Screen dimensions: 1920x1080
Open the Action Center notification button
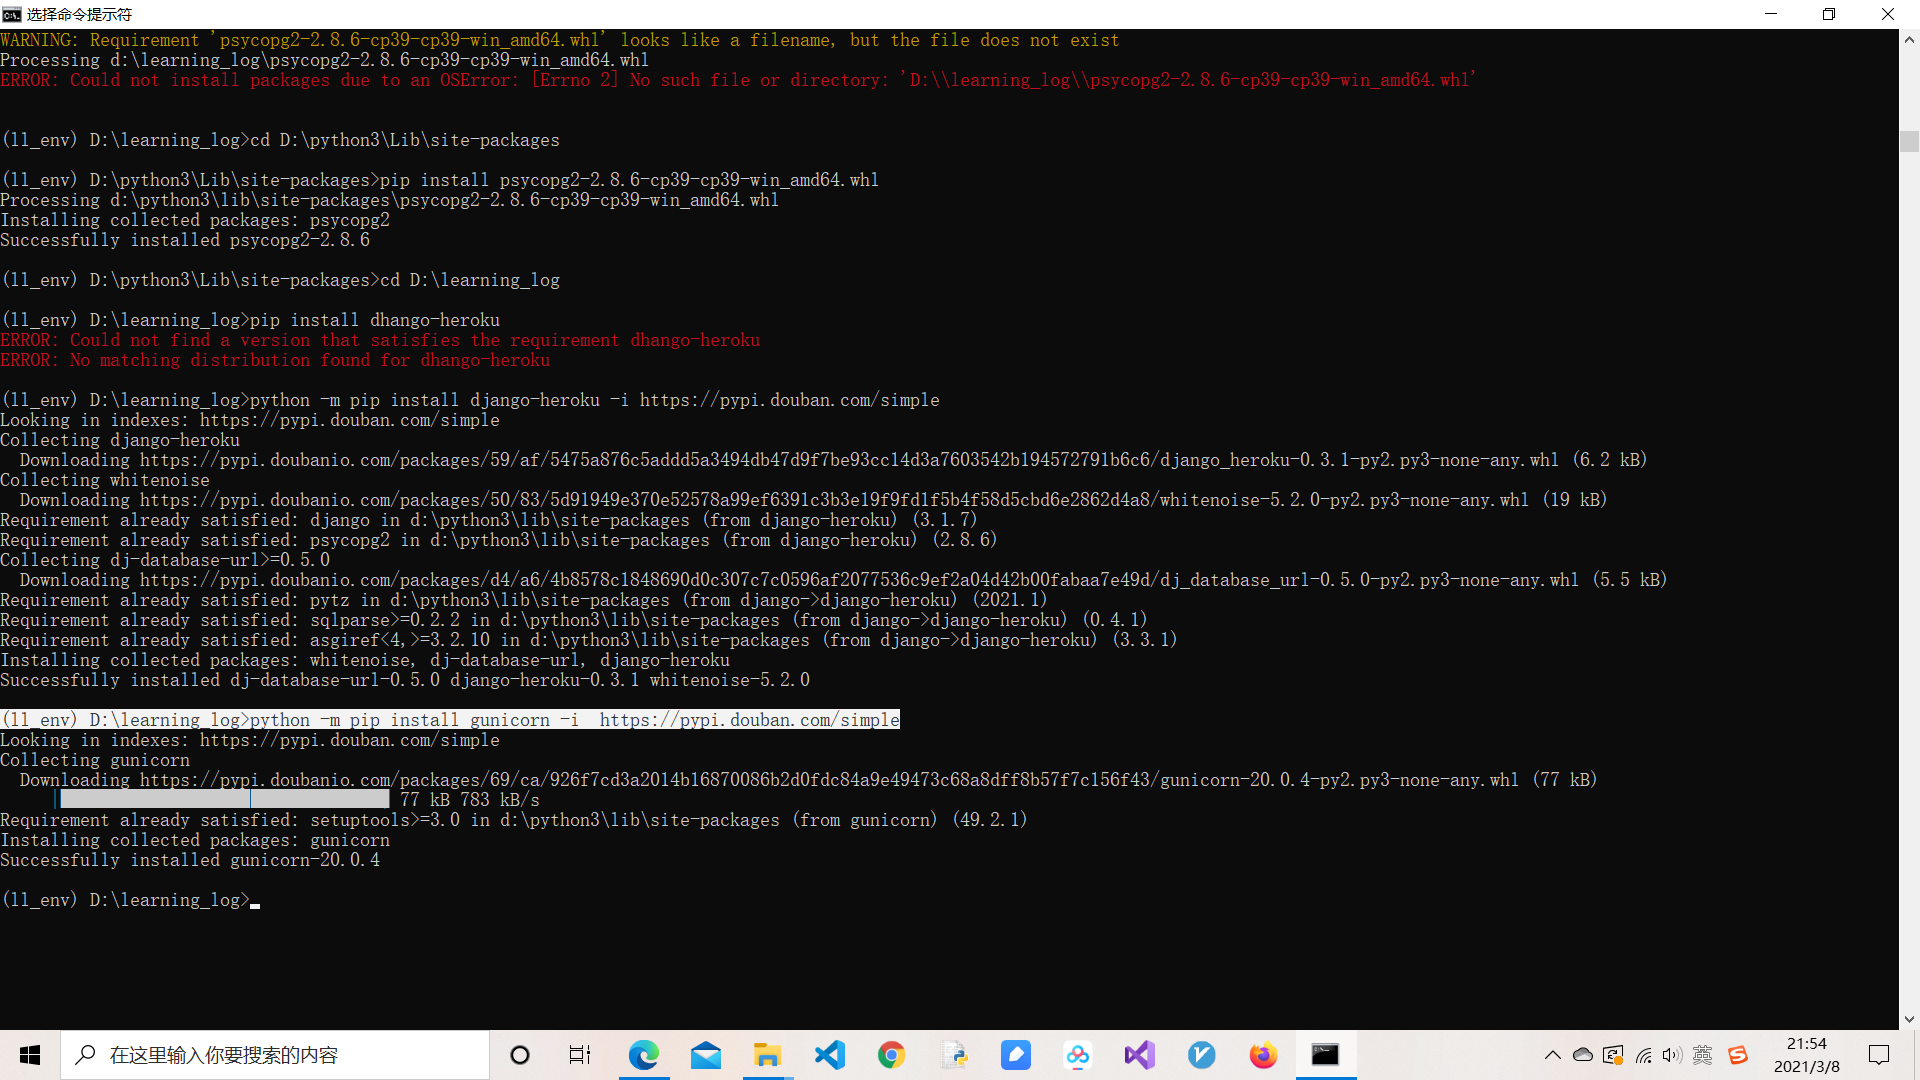coord(1878,1055)
